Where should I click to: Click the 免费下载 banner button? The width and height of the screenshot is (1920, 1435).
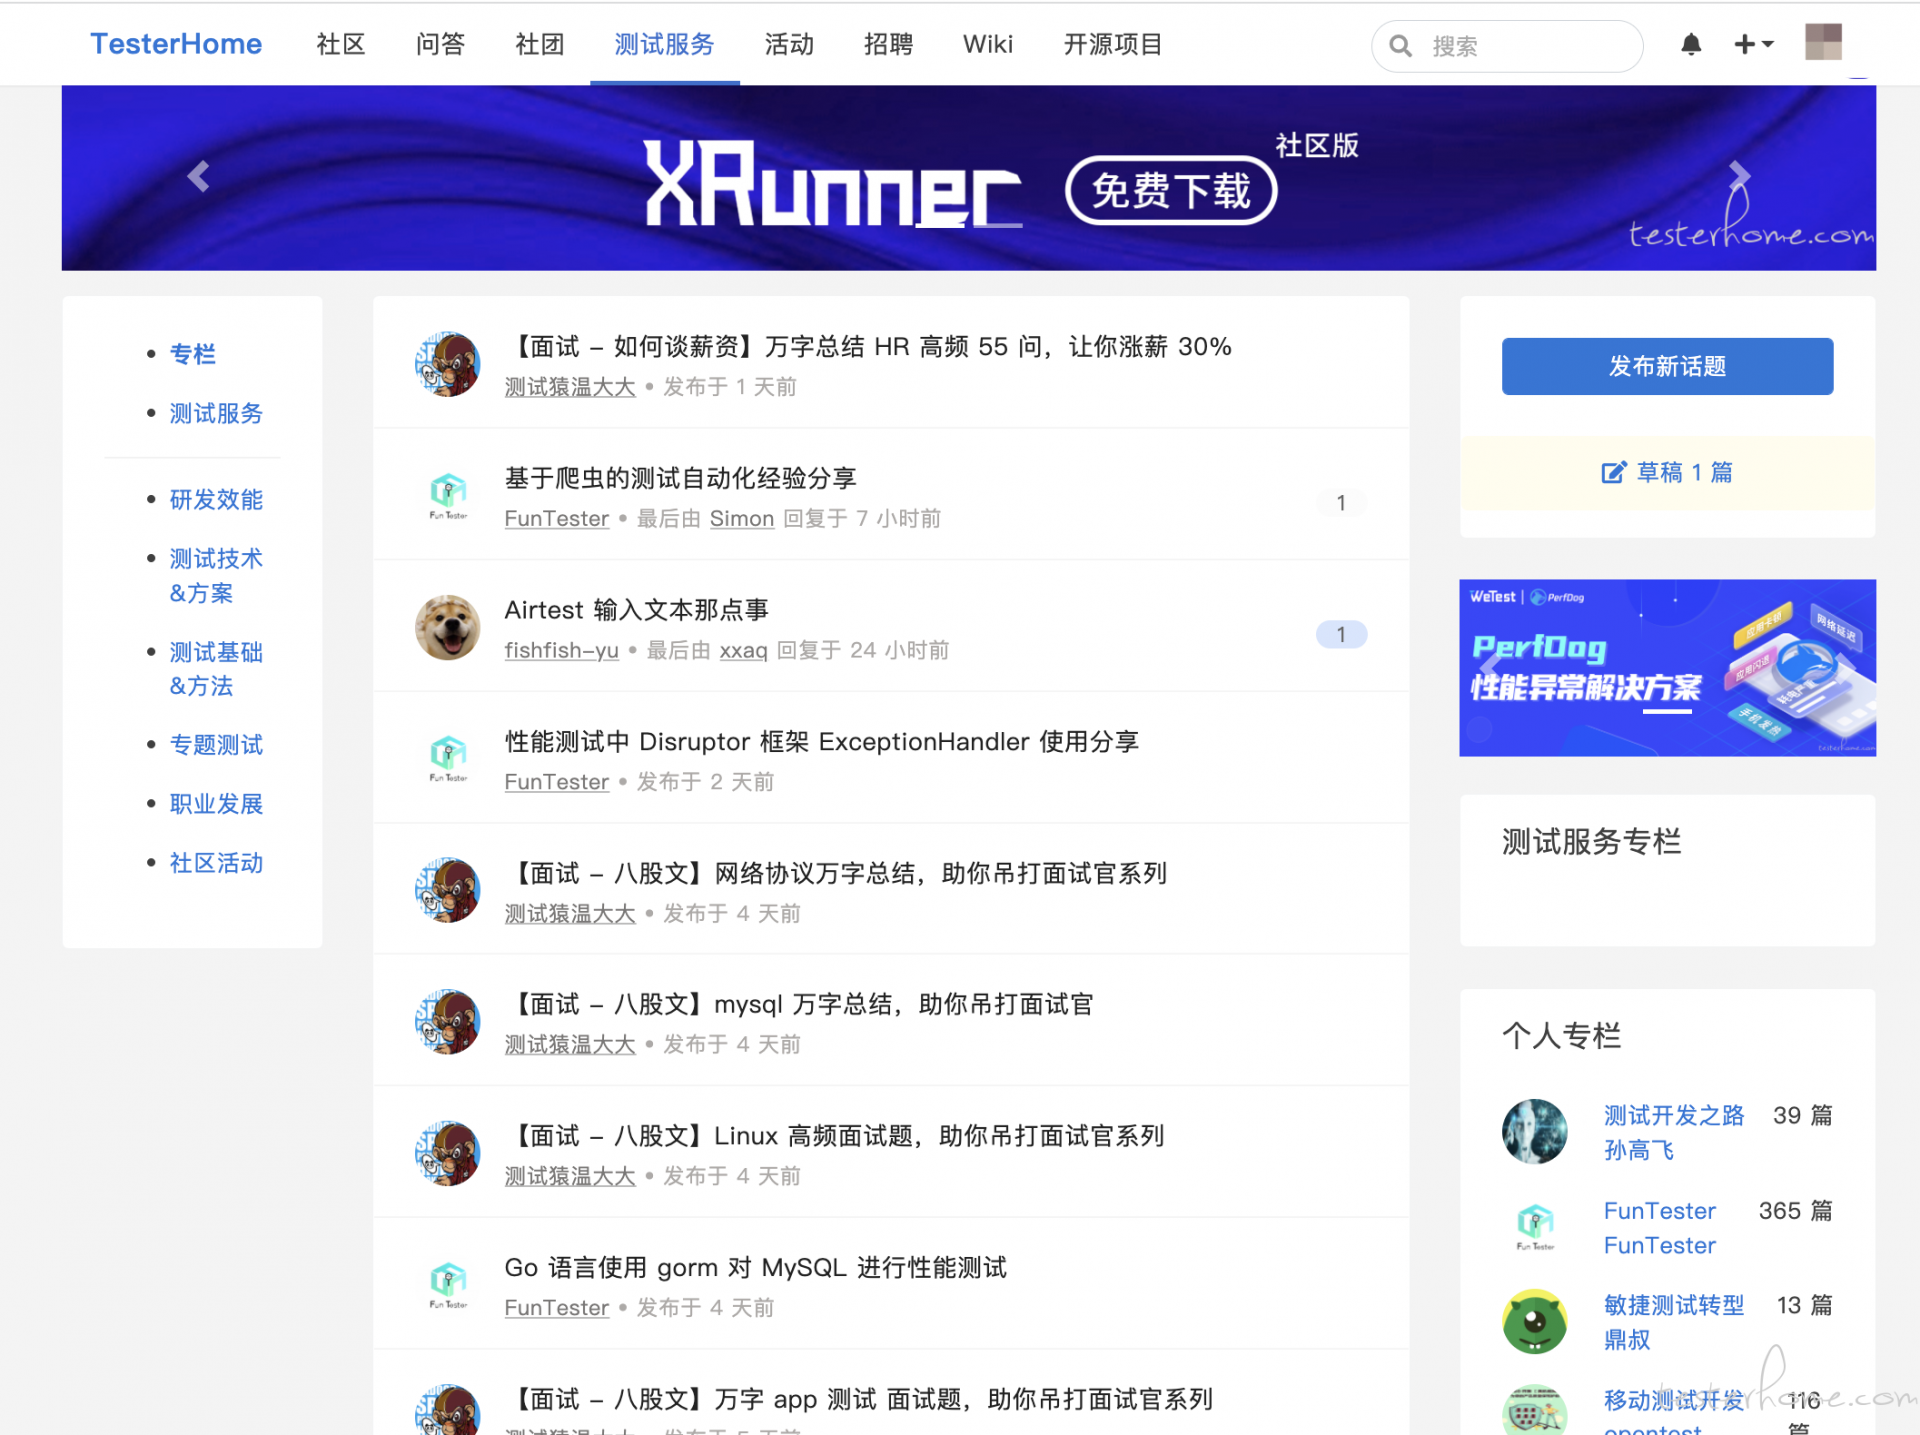[1171, 190]
